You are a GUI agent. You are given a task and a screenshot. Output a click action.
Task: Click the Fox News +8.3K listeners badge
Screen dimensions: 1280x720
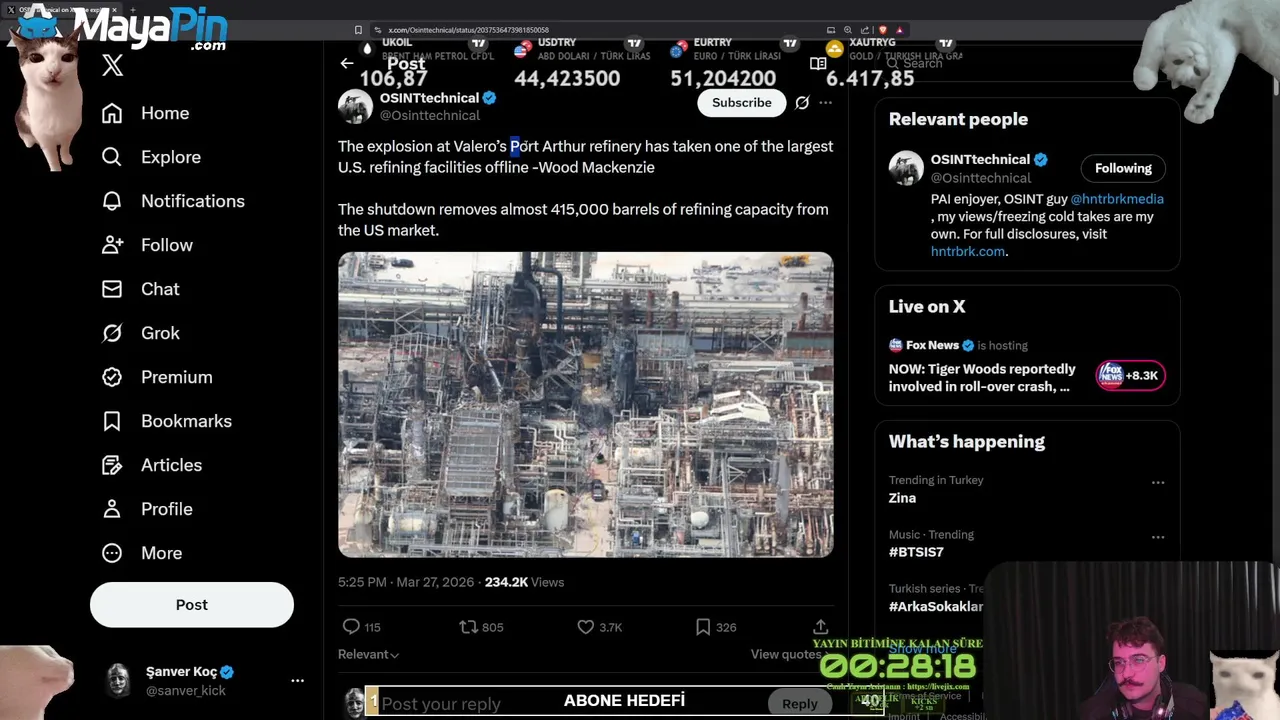pyautogui.click(x=1130, y=375)
